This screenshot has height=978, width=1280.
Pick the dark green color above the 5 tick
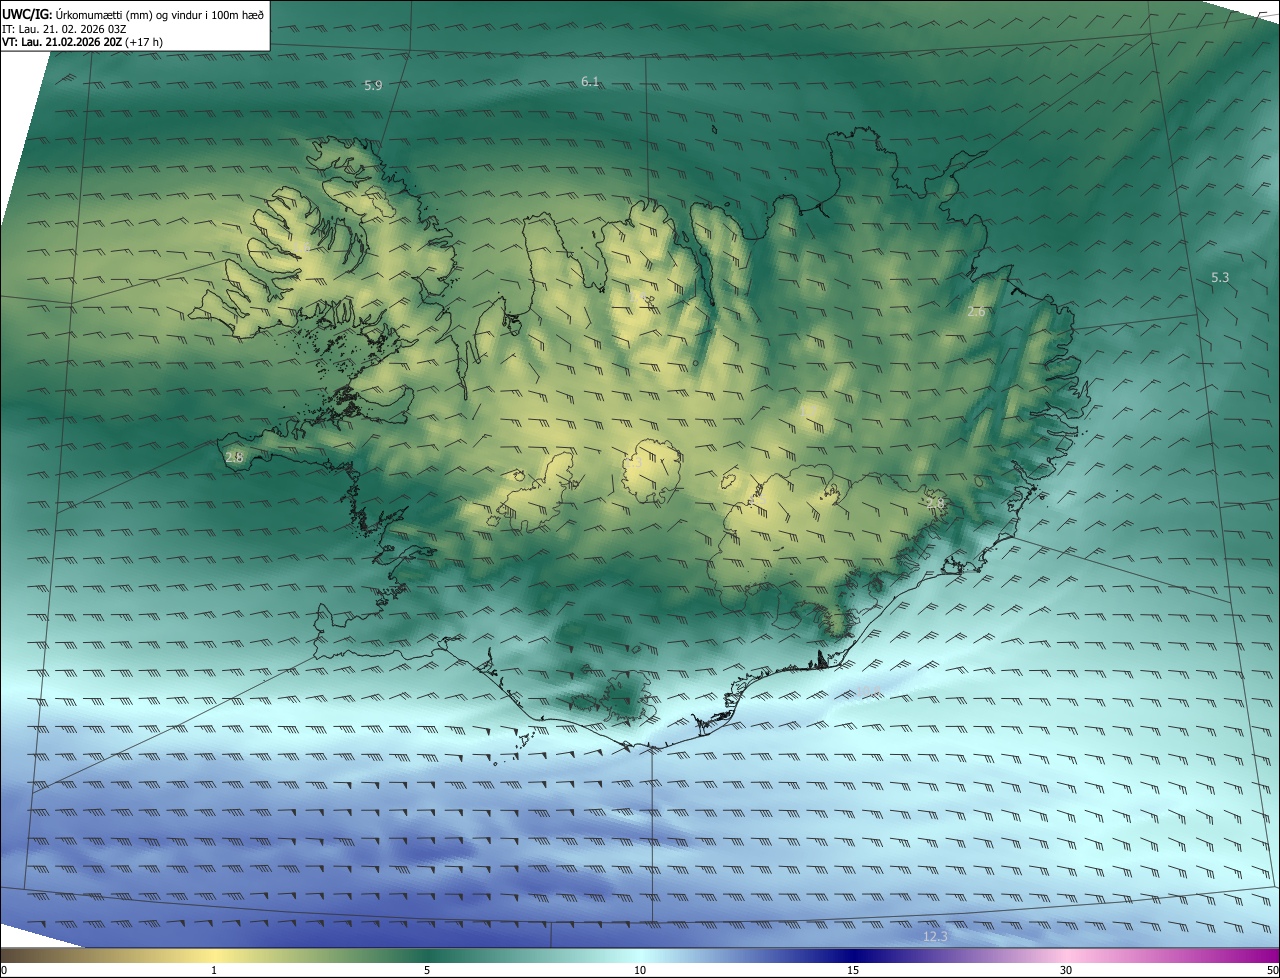427,955
